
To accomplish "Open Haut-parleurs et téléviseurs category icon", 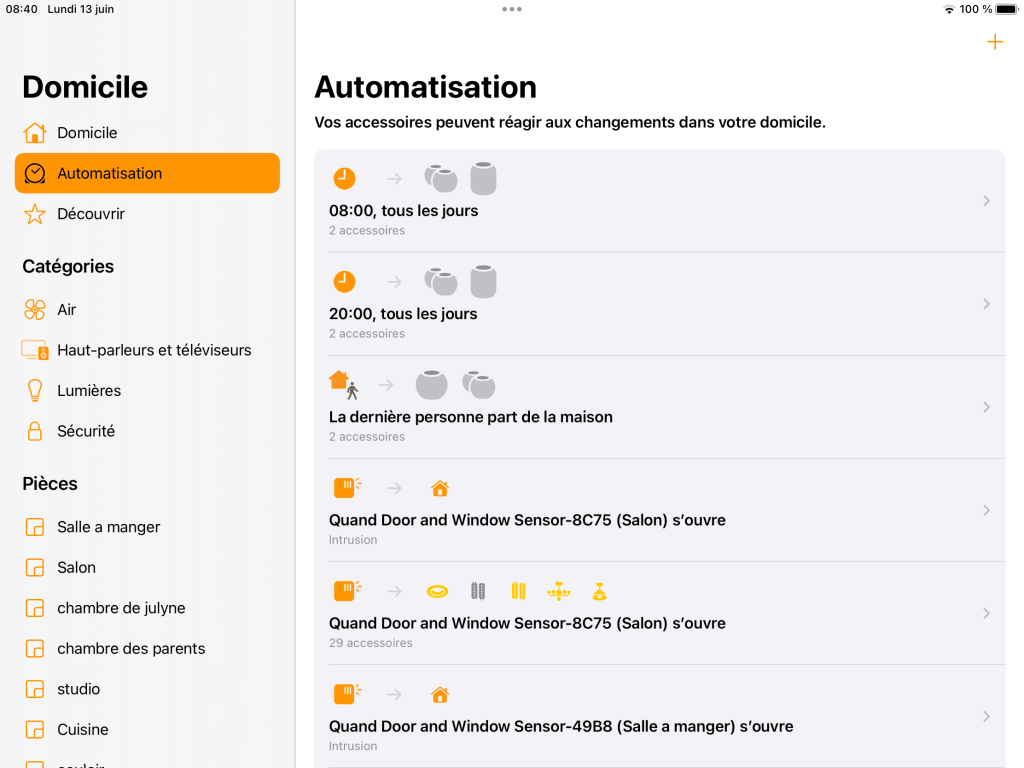I will (x=35, y=351).
